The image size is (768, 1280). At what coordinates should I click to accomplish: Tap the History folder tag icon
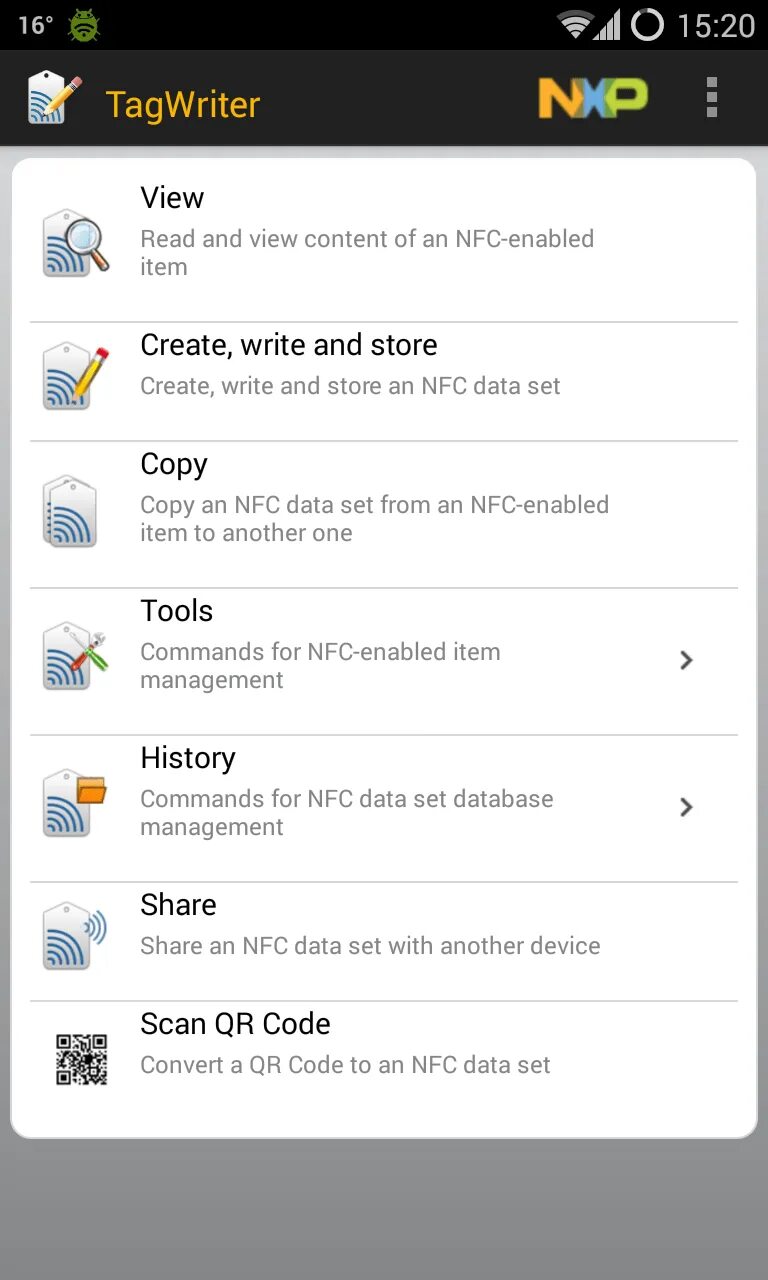click(76, 803)
